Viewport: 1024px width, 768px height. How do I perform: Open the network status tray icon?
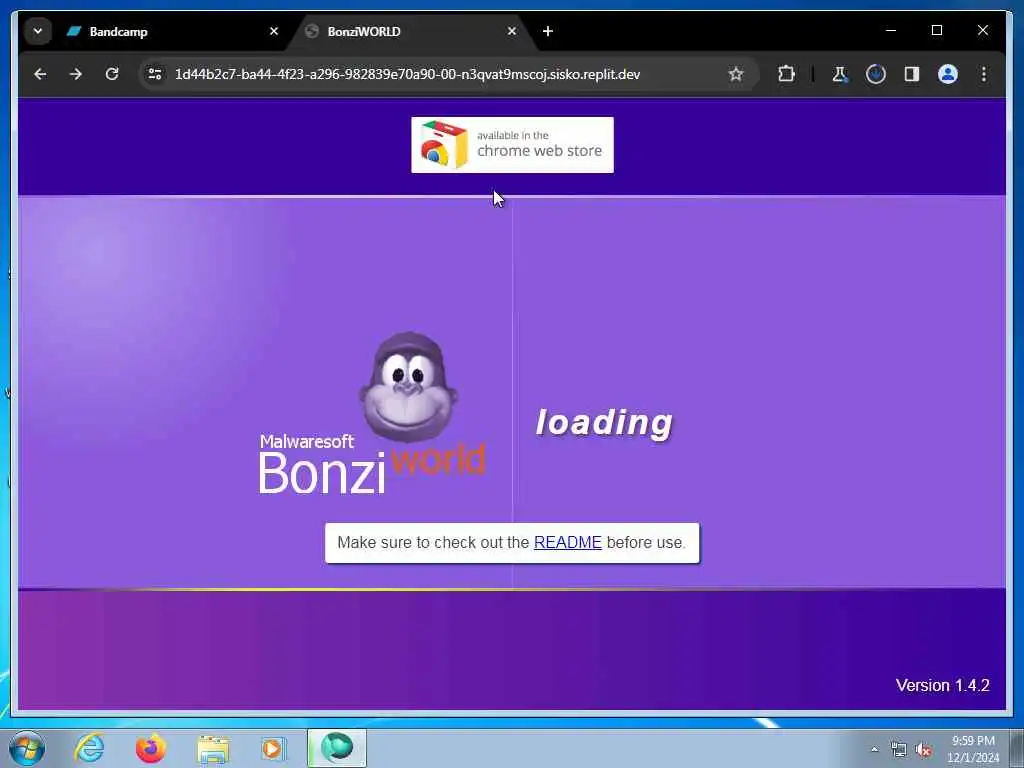899,750
